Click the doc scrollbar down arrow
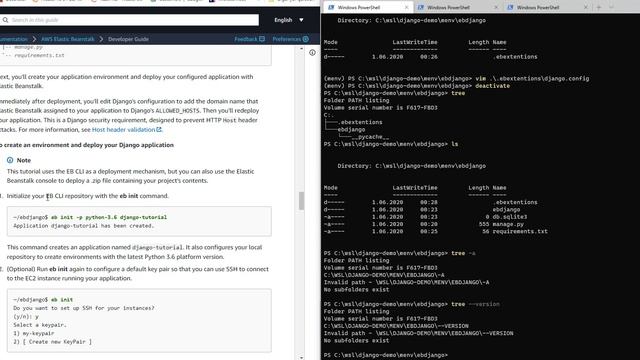 (x=302, y=358)
